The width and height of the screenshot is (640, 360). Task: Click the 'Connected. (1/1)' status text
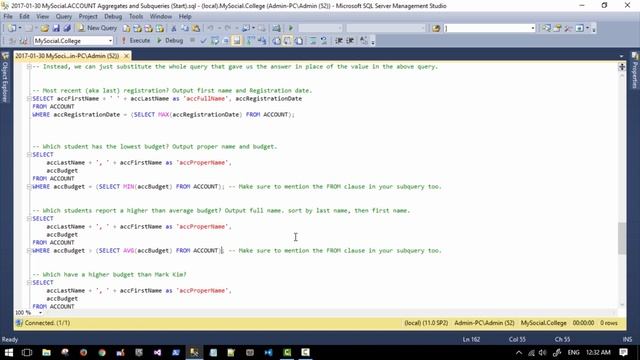pyautogui.click(x=47, y=323)
